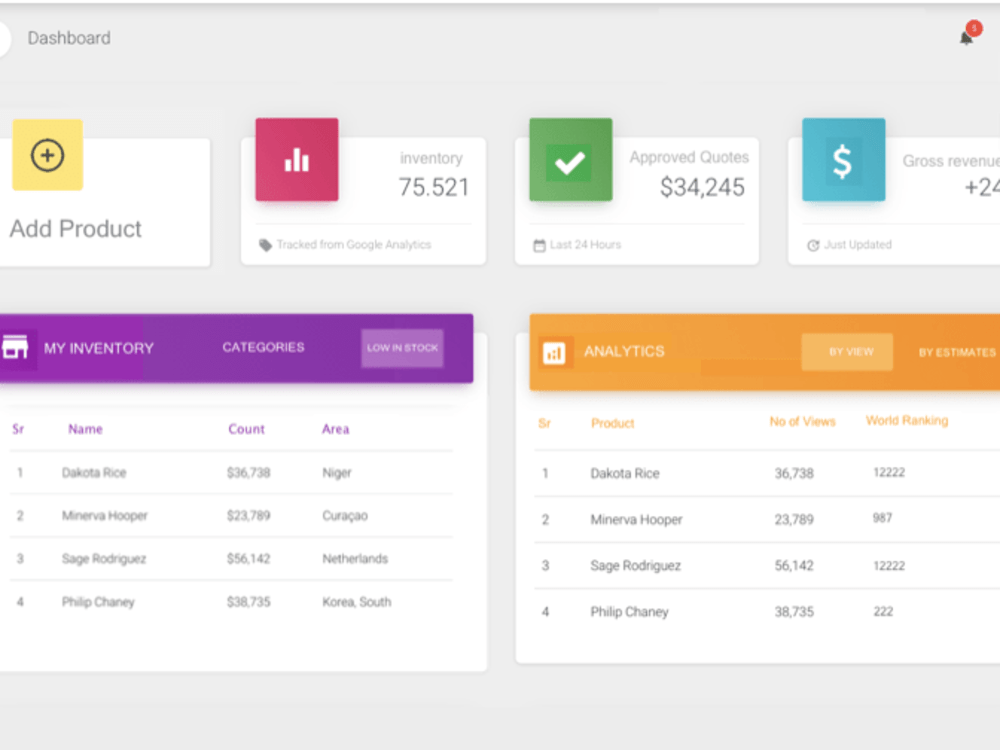
Task: Click the ANALYTICS panel title
Action: pyautogui.click(x=624, y=351)
